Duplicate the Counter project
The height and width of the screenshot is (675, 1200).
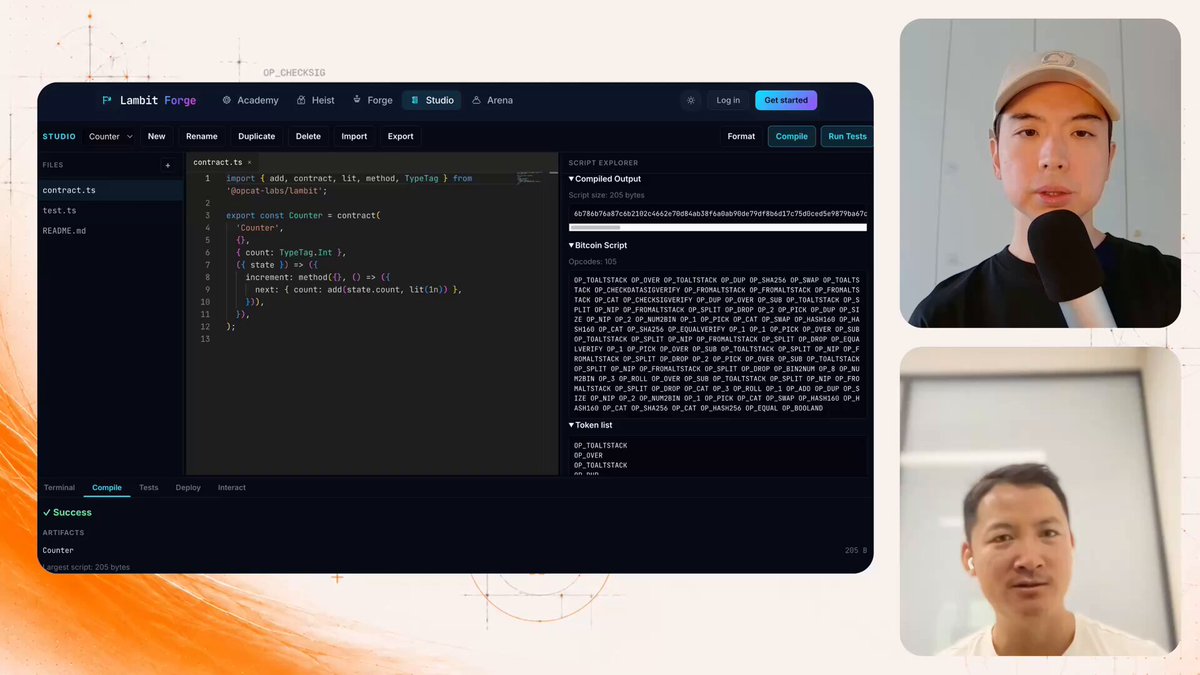[256, 136]
